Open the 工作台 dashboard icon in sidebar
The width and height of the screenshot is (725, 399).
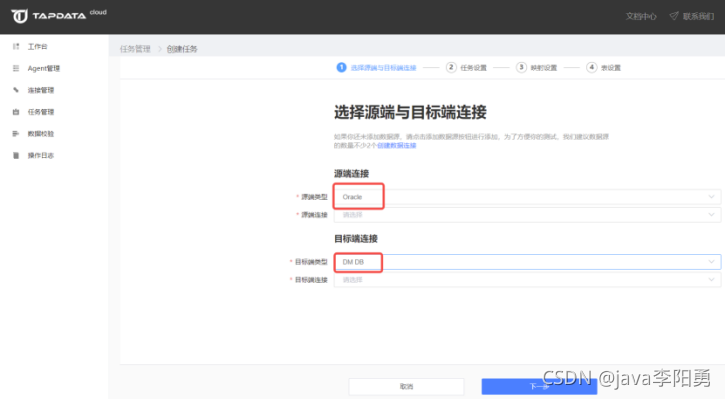tap(16, 46)
